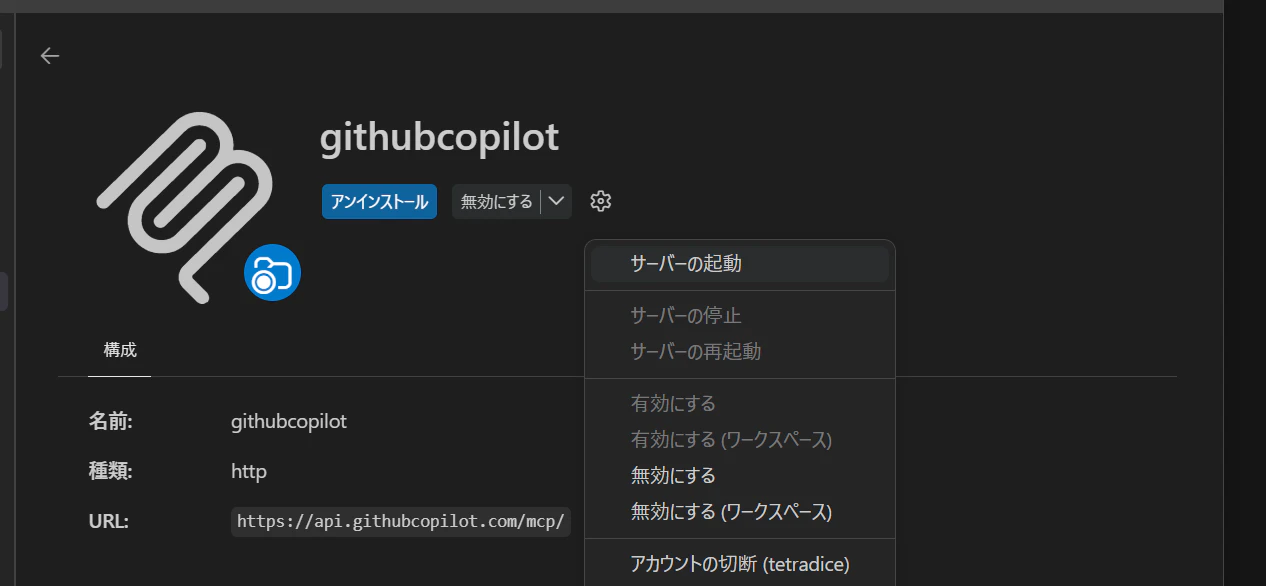Select アカウントの切断 (tetradice) menu entry
Screen dimensions: 1266x586
(739, 564)
